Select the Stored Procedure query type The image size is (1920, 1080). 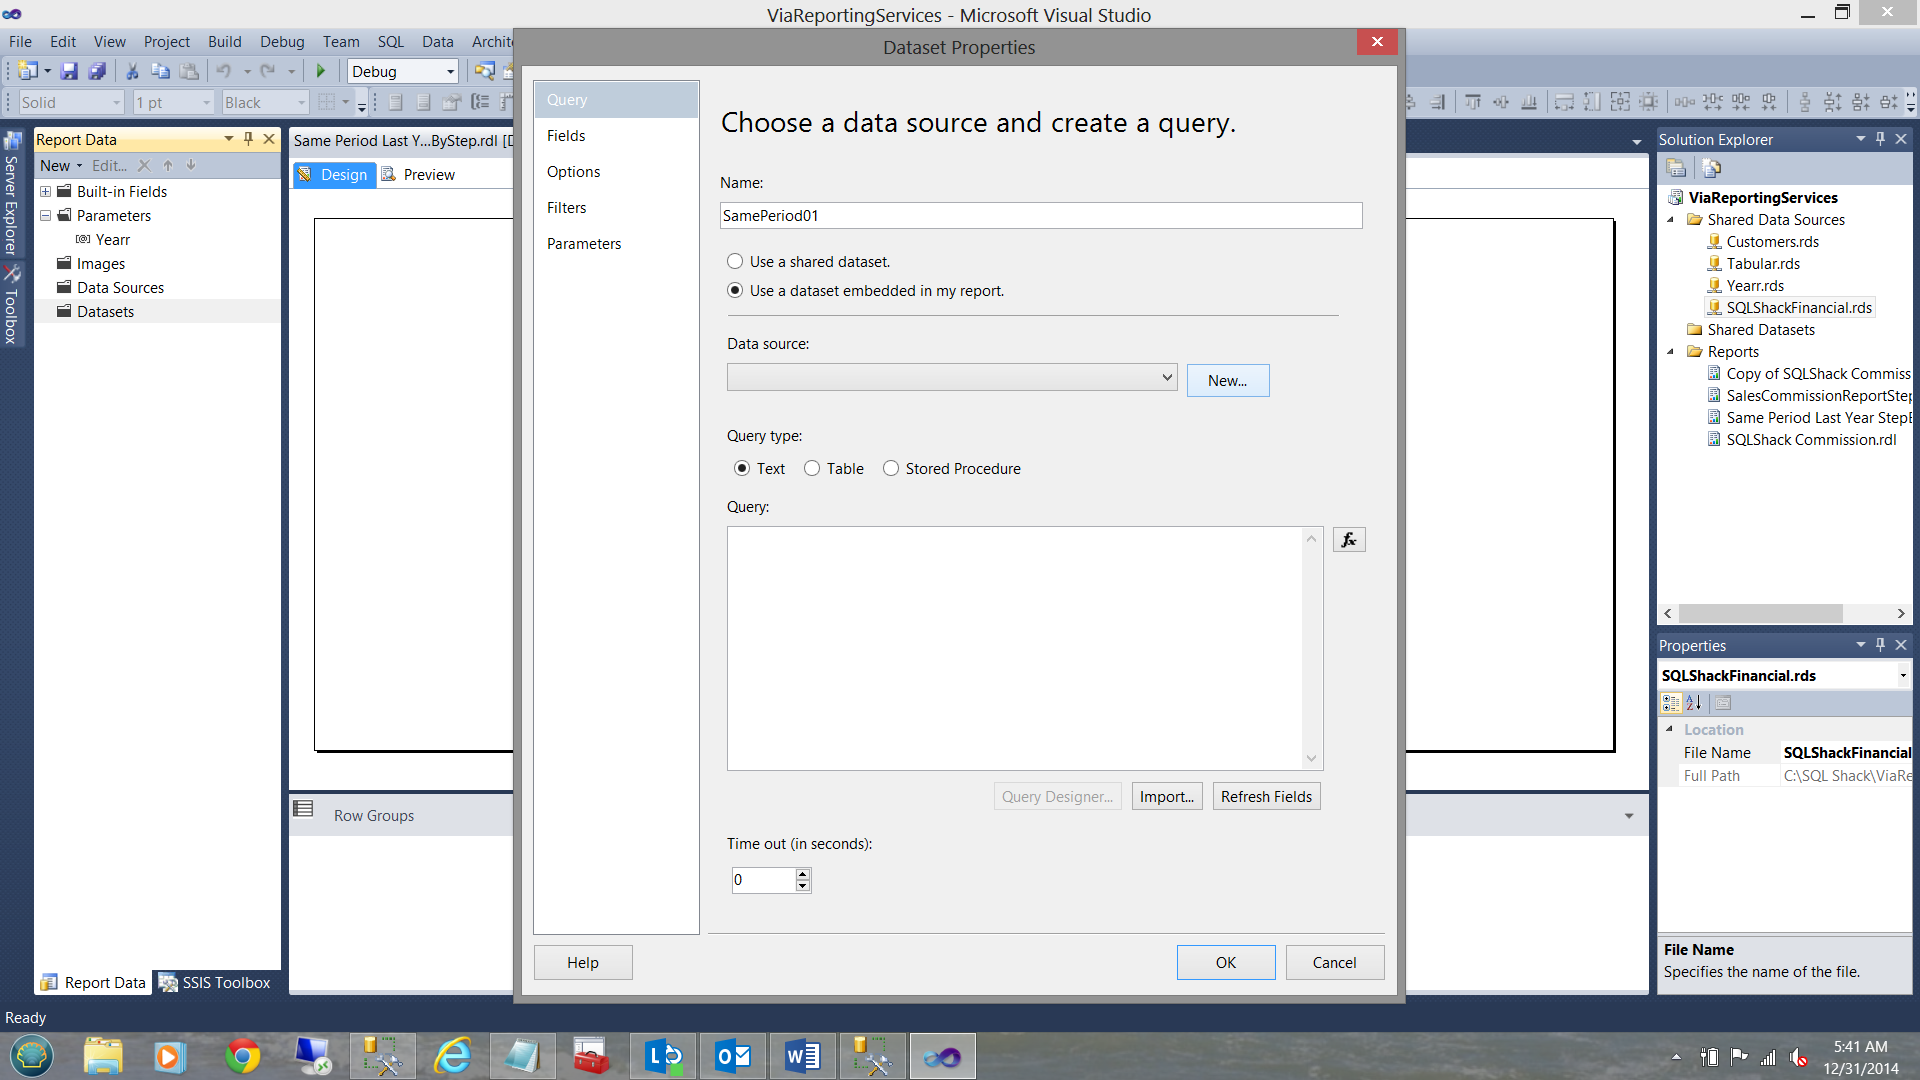click(890, 468)
